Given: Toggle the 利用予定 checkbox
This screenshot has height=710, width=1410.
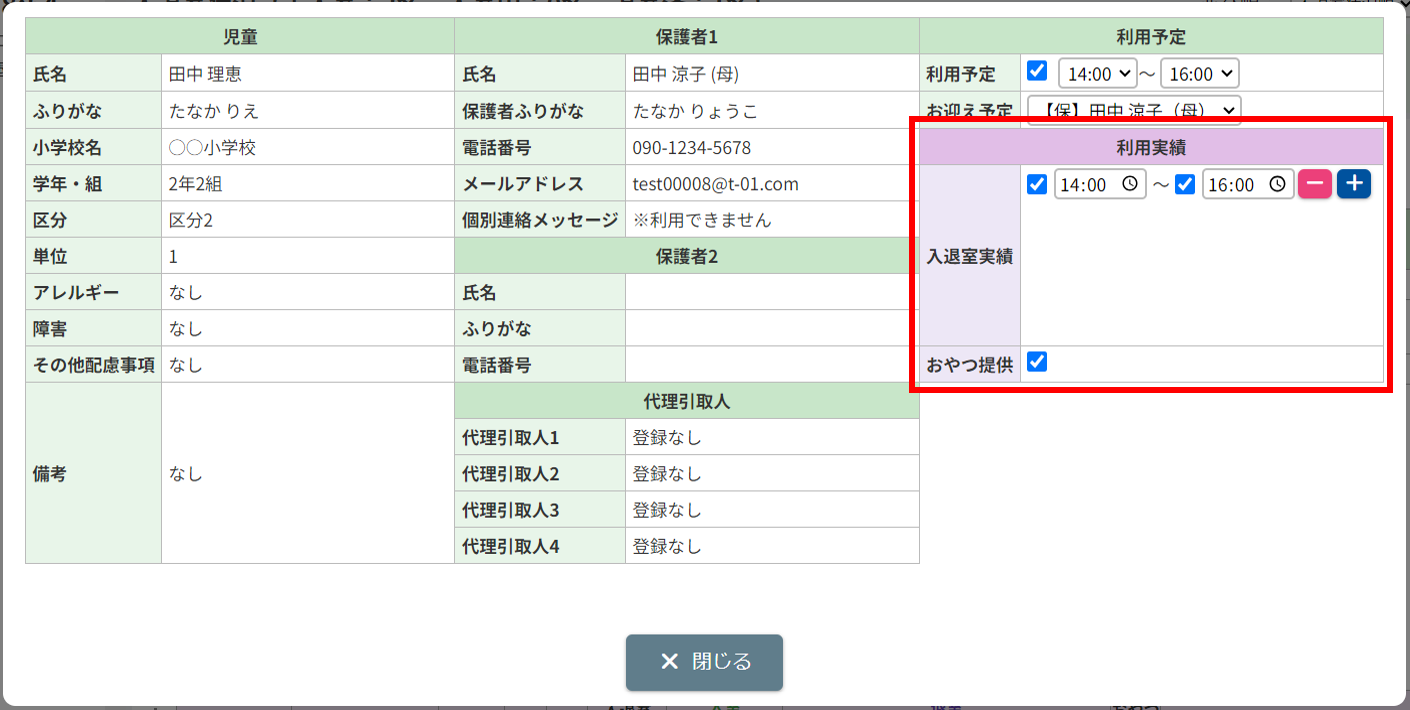Looking at the screenshot, I should click(x=1037, y=71).
